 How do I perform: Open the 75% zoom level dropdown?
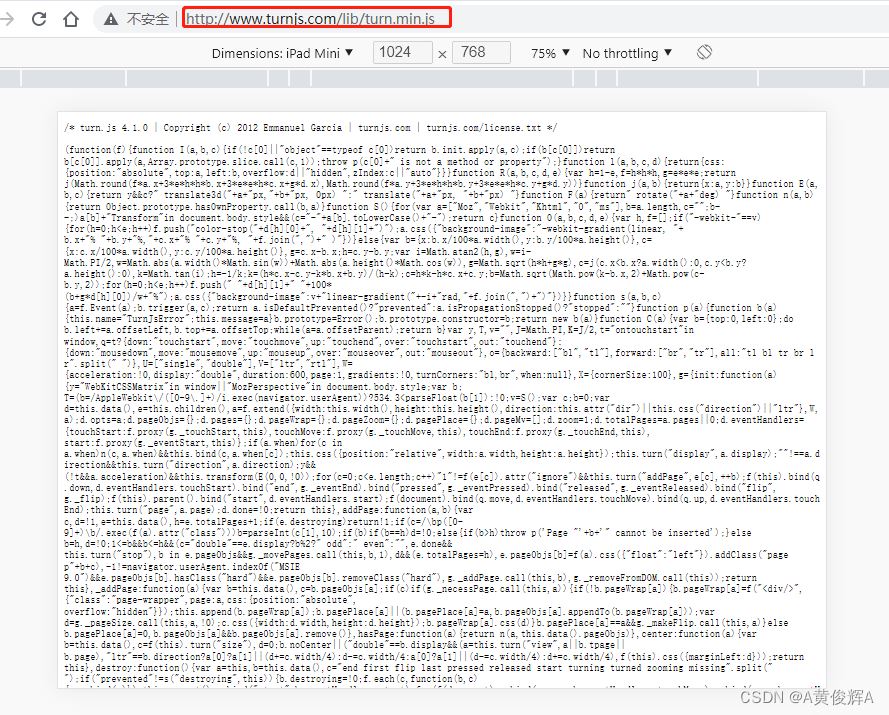(543, 53)
